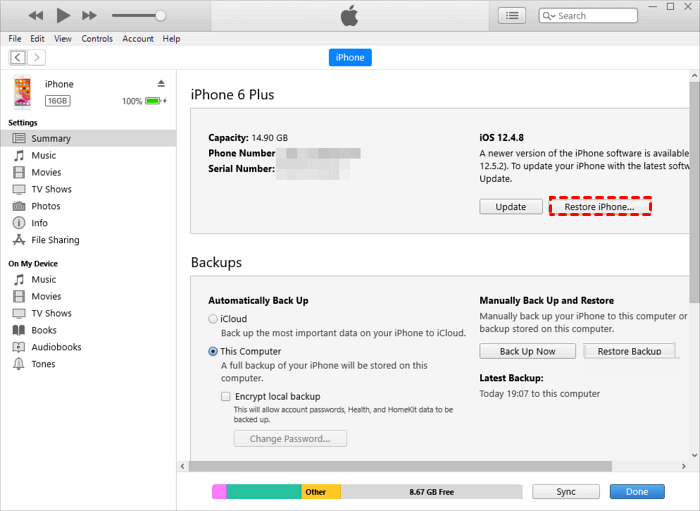Click the Restore iPhone button
Screen dimensions: 700x511
(x=600, y=207)
